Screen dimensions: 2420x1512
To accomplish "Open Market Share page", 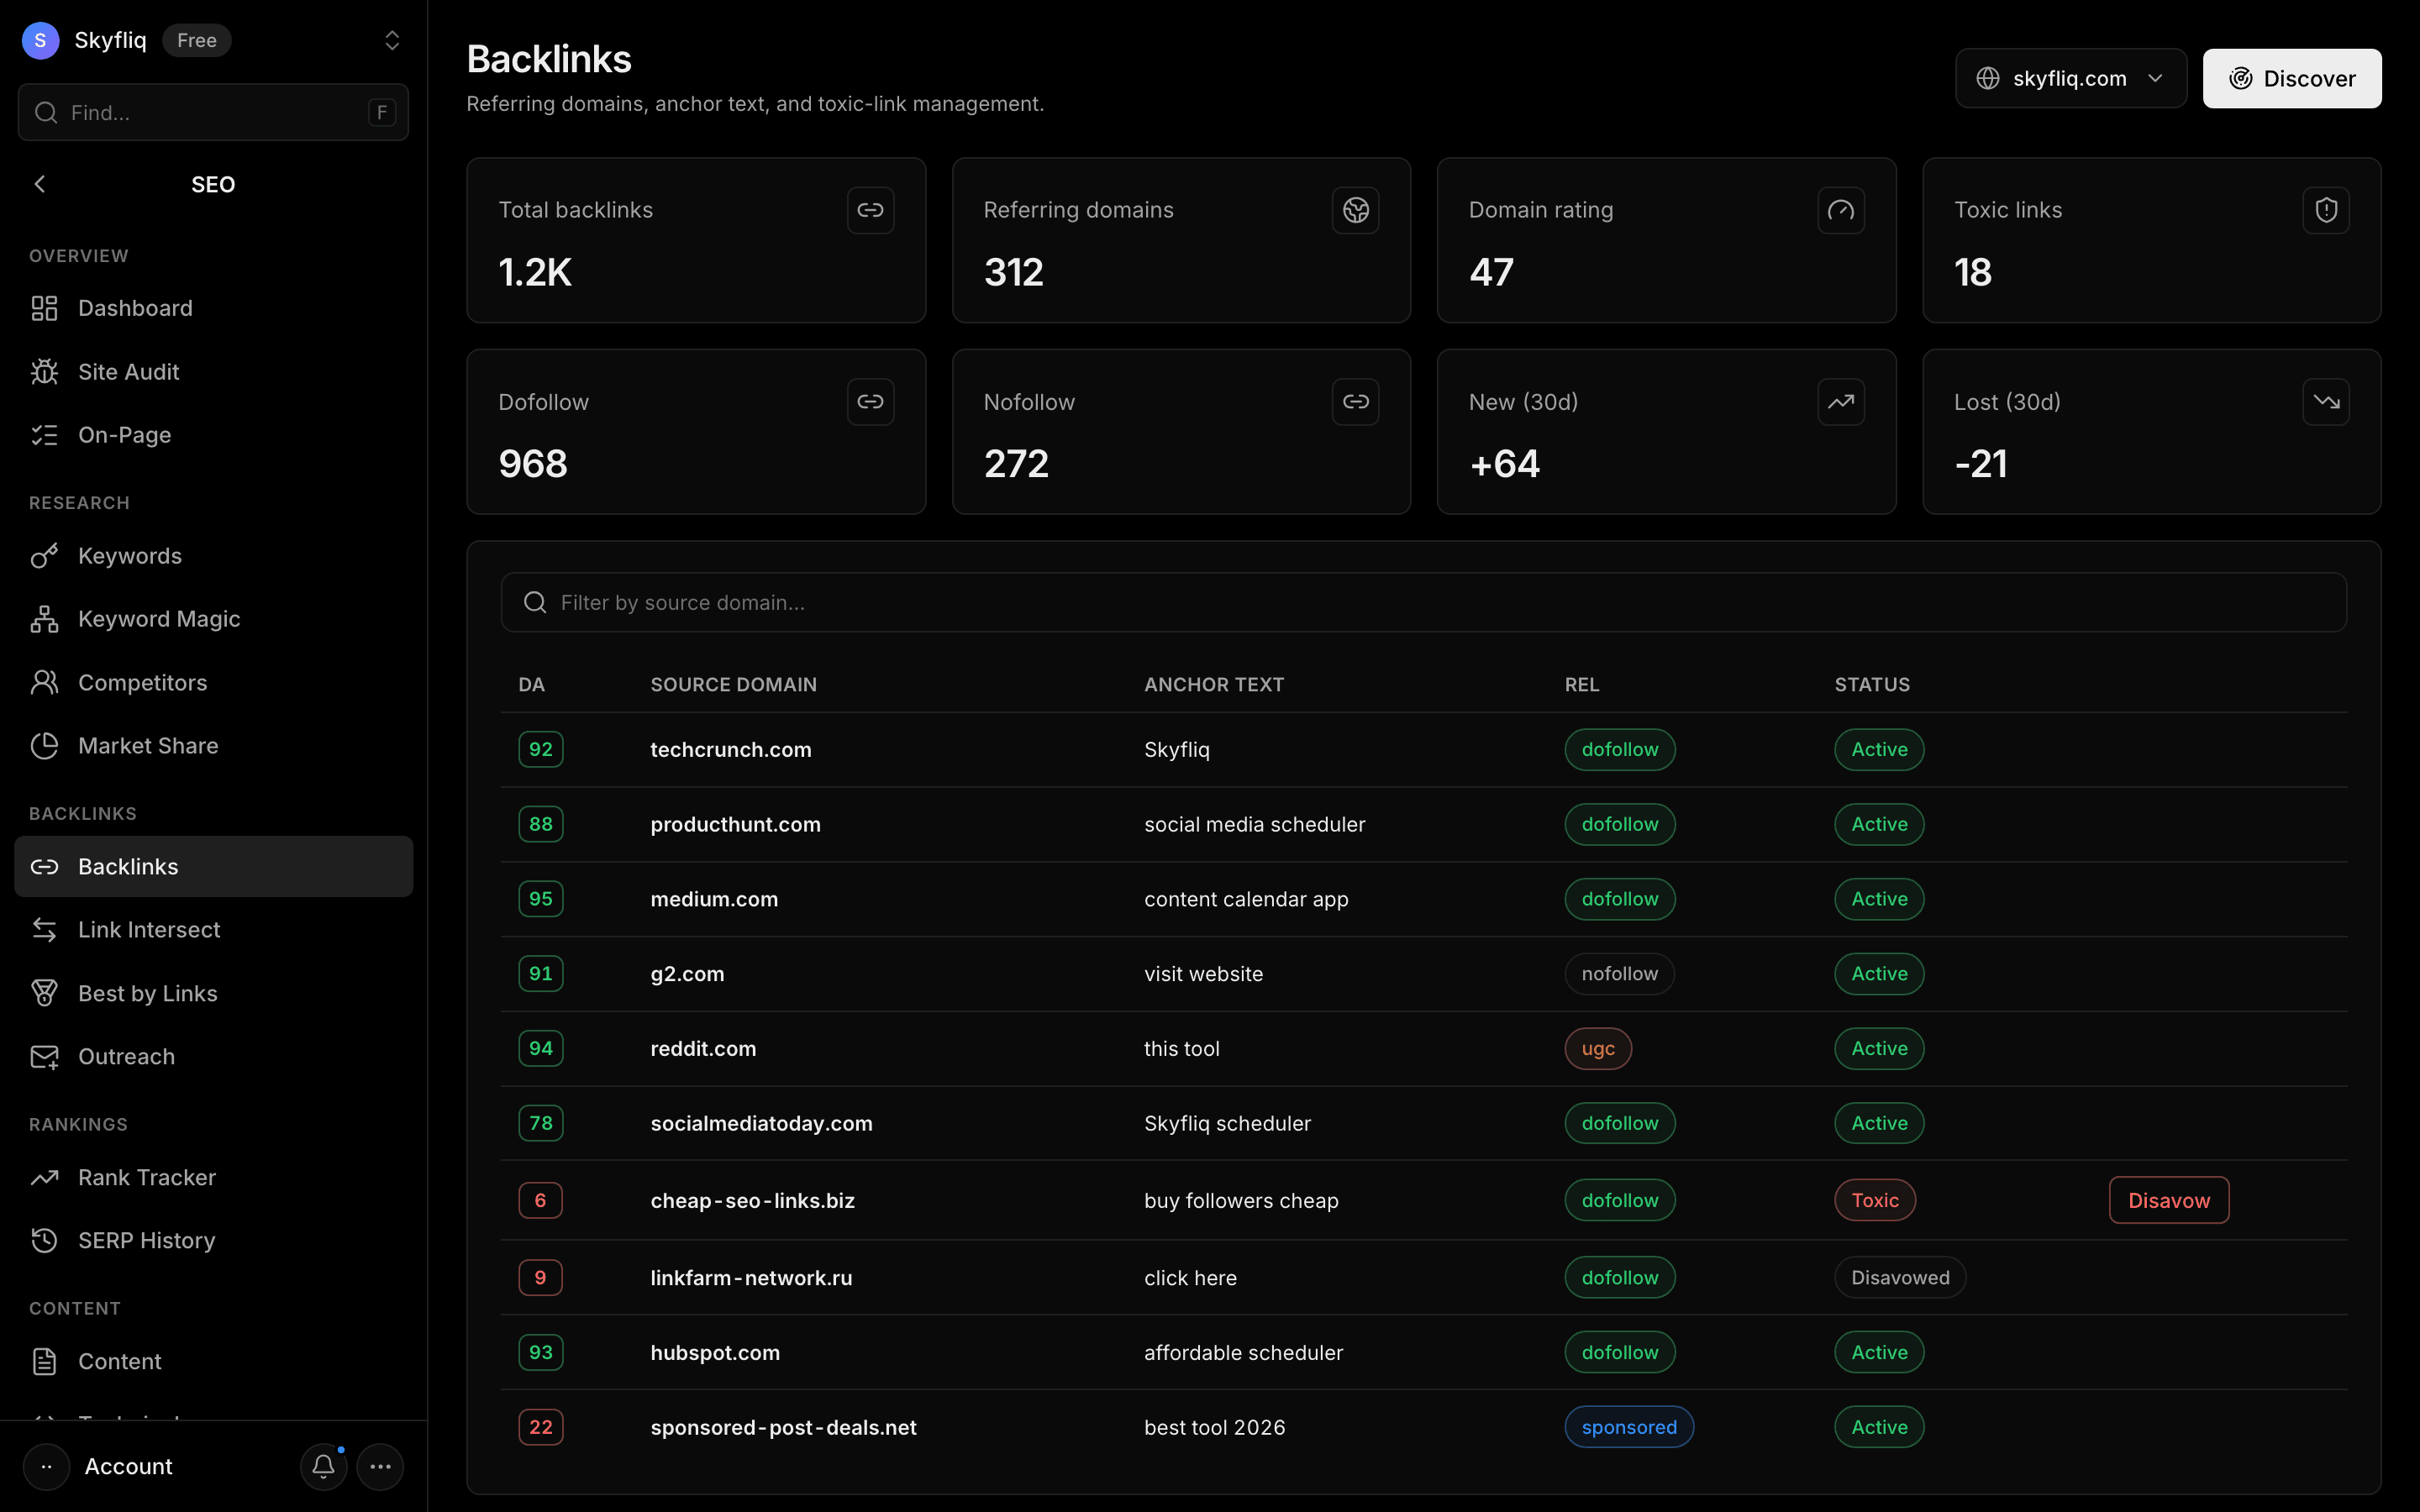I will (x=213, y=746).
